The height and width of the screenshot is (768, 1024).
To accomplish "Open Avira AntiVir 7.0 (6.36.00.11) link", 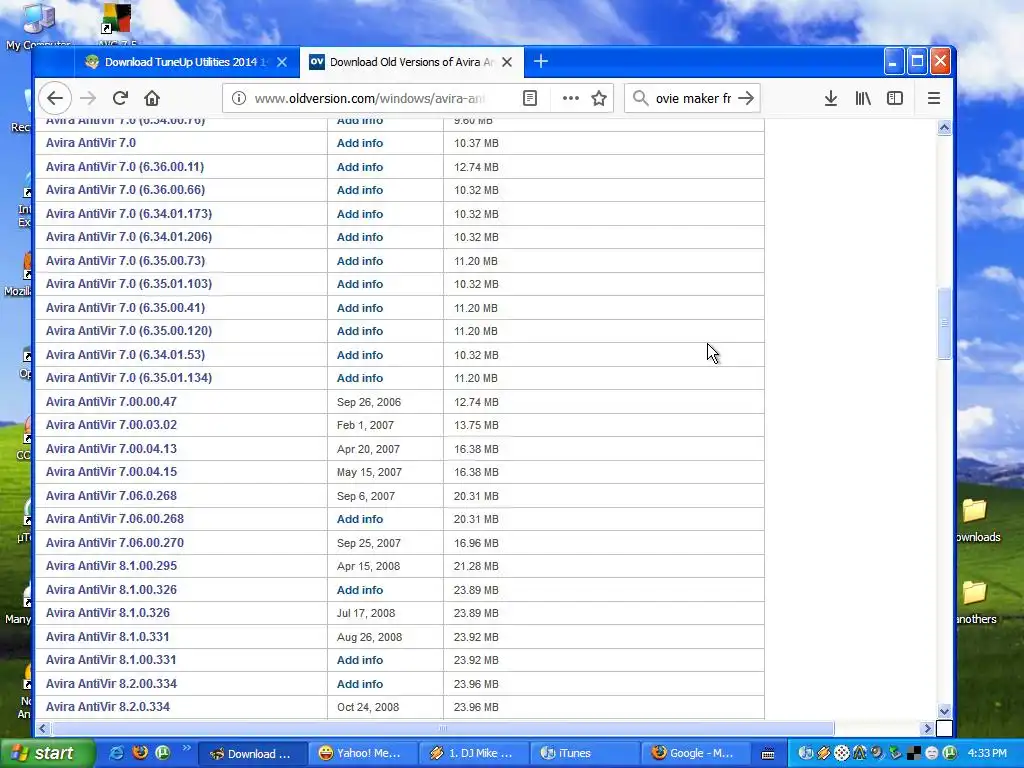I will 125,167.
